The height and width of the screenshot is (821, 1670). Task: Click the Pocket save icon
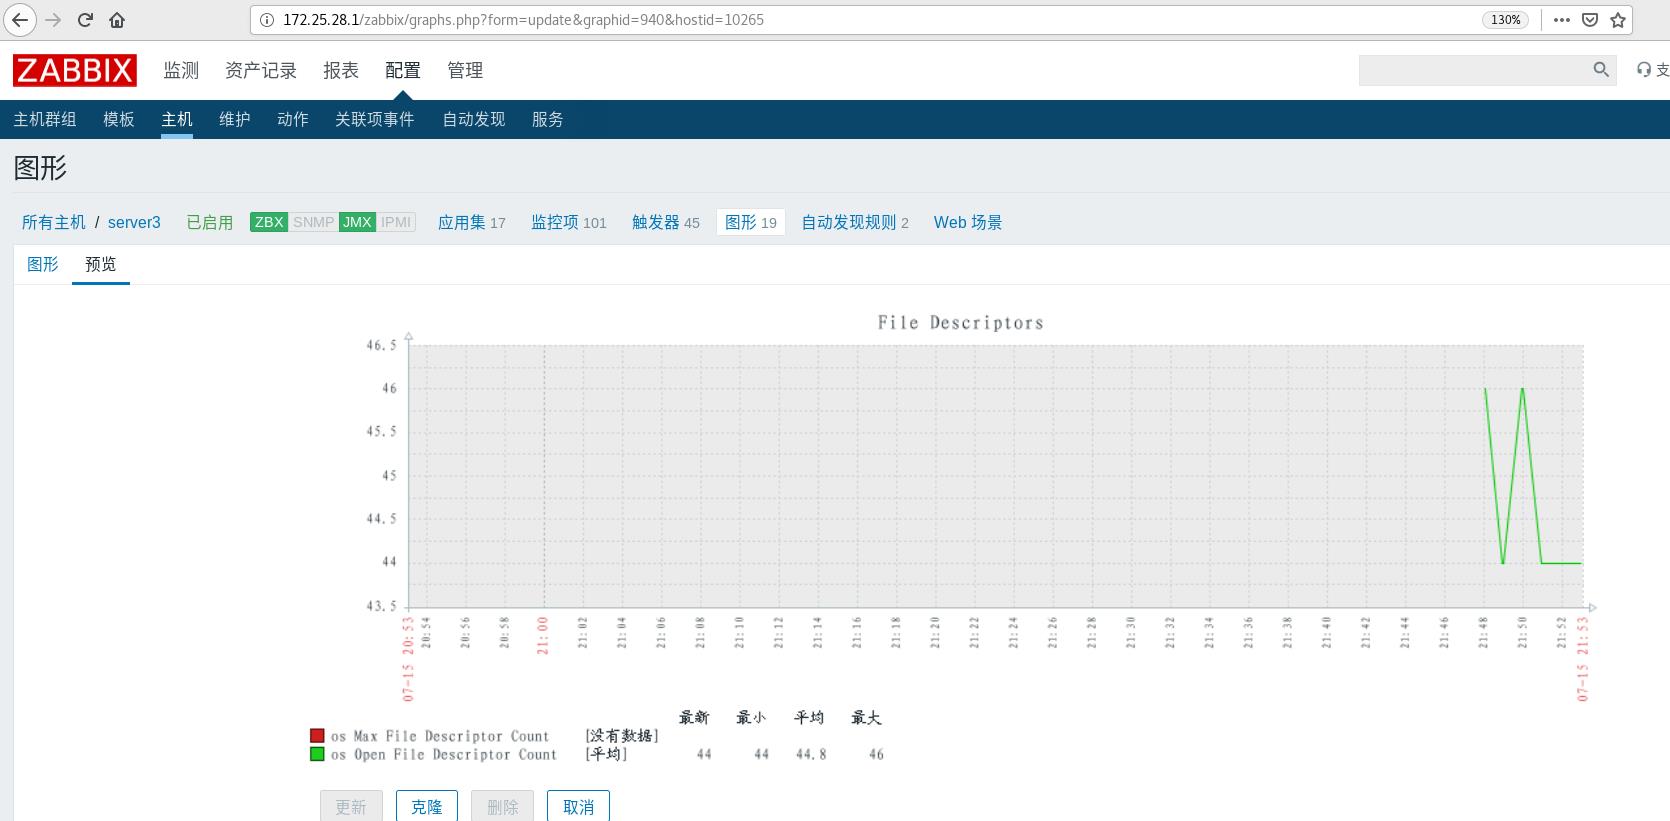[x=1590, y=20]
